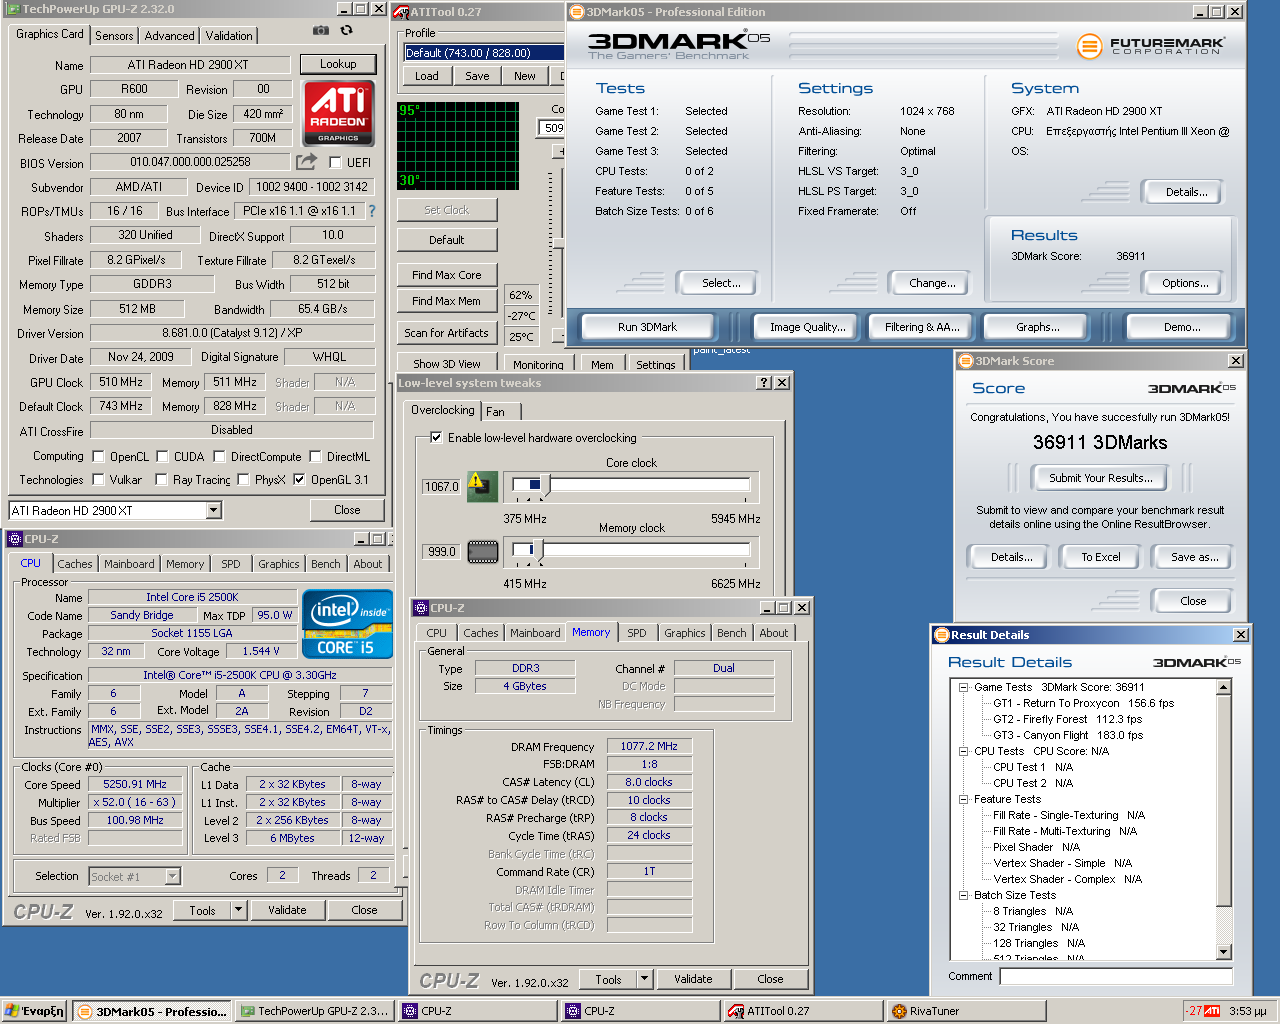Click the memory clock value field 999.0
1280x1024 pixels.
[441, 552]
